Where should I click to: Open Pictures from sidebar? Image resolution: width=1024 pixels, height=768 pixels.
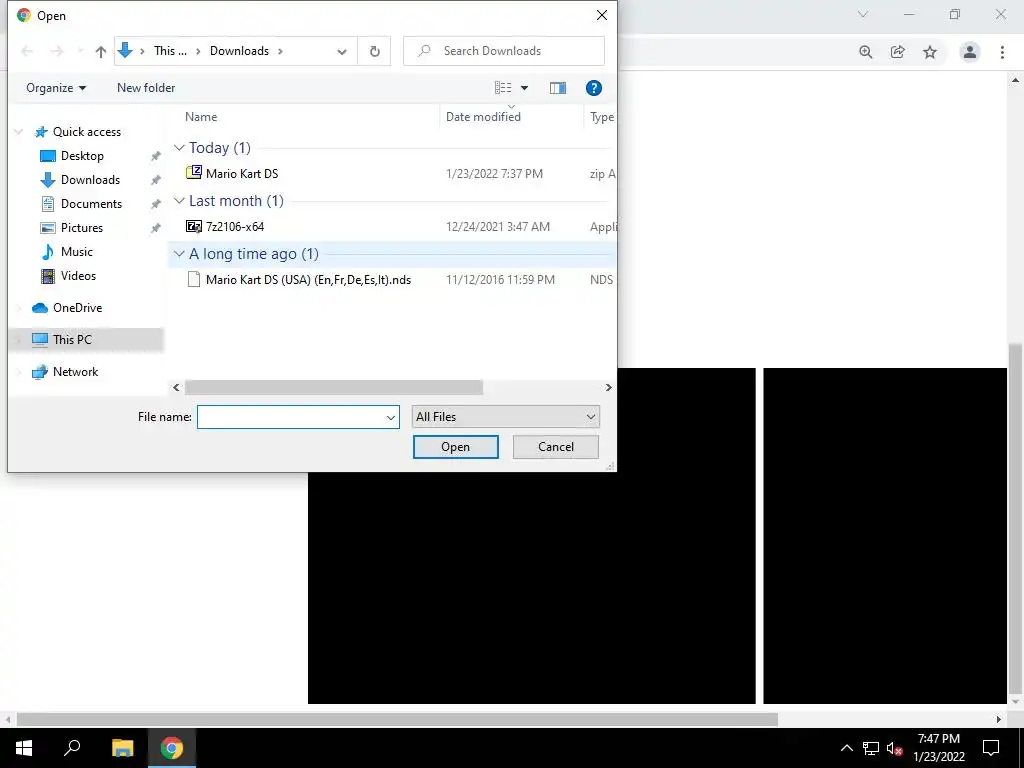point(82,228)
